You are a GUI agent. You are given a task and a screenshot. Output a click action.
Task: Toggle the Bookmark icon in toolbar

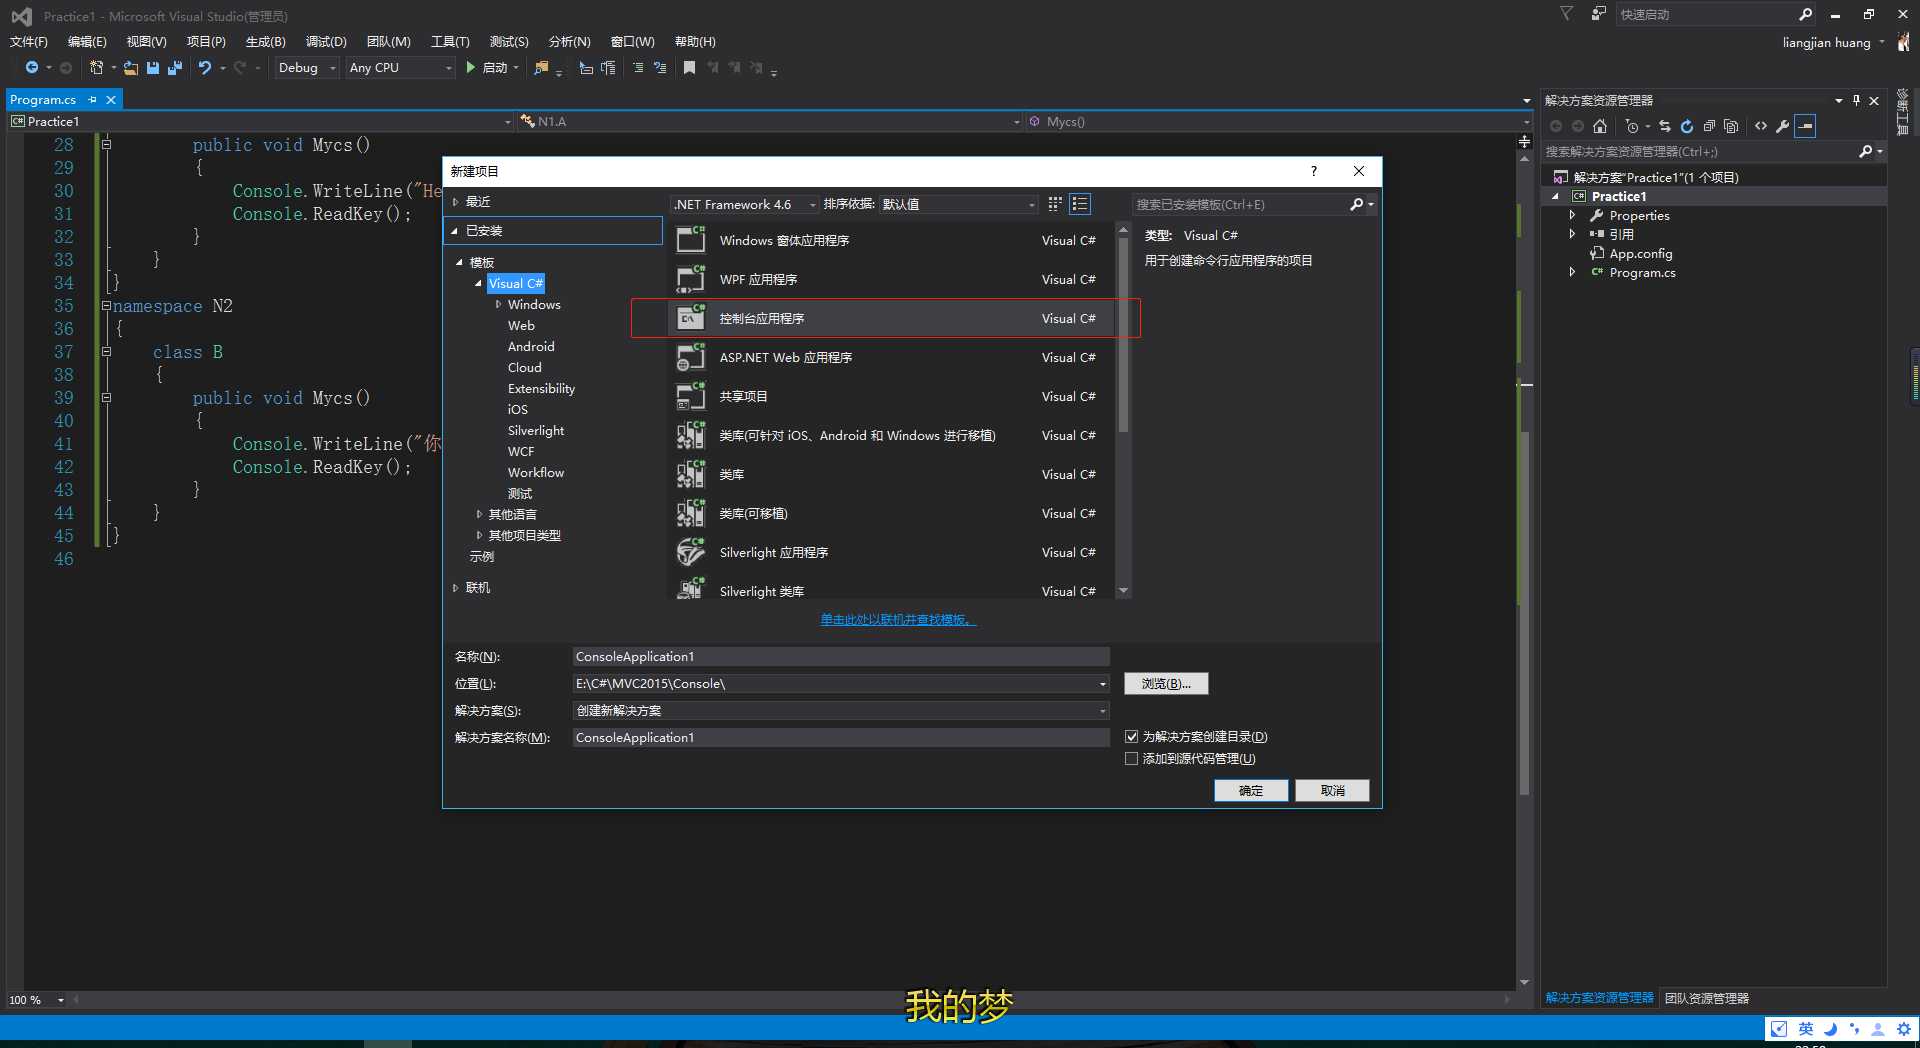pos(689,67)
